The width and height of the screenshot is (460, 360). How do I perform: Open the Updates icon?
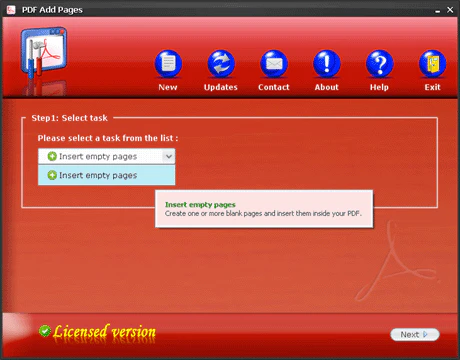[x=221, y=64]
